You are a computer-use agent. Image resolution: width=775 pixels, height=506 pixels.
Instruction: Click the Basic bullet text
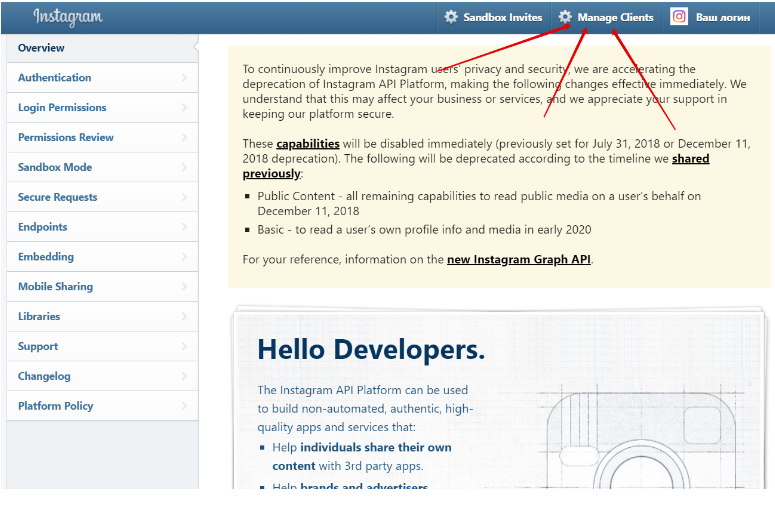424,230
